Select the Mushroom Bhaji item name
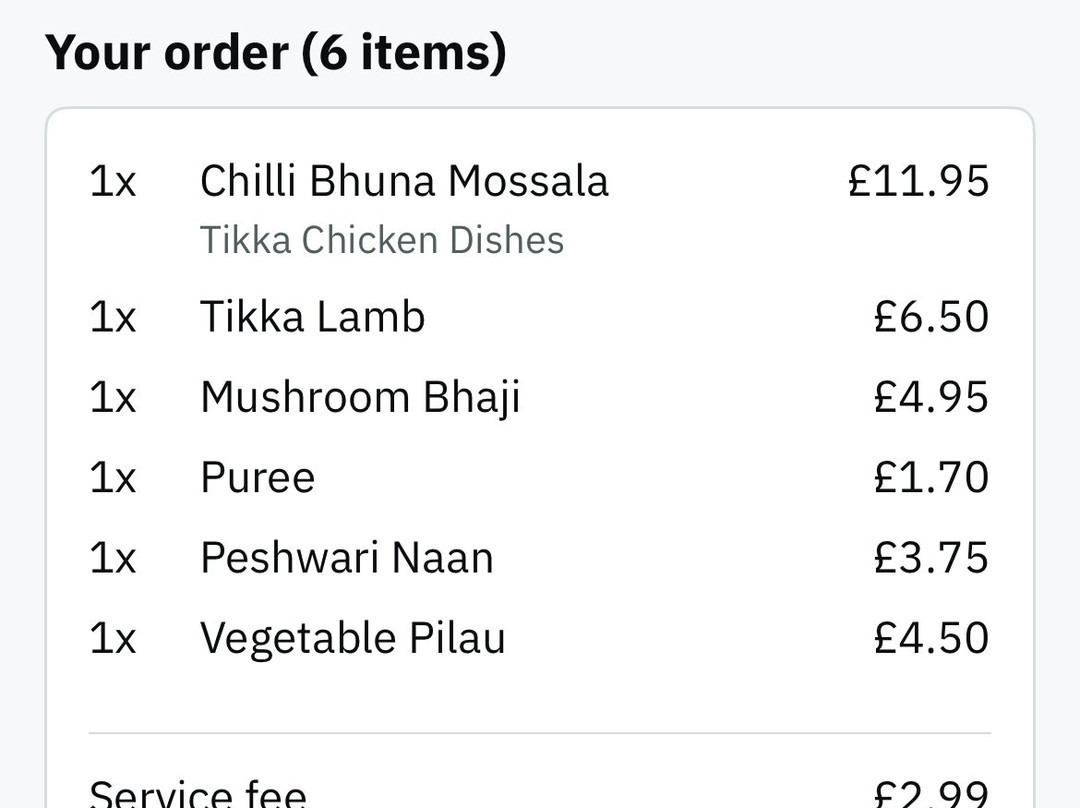 coord(360,397)
